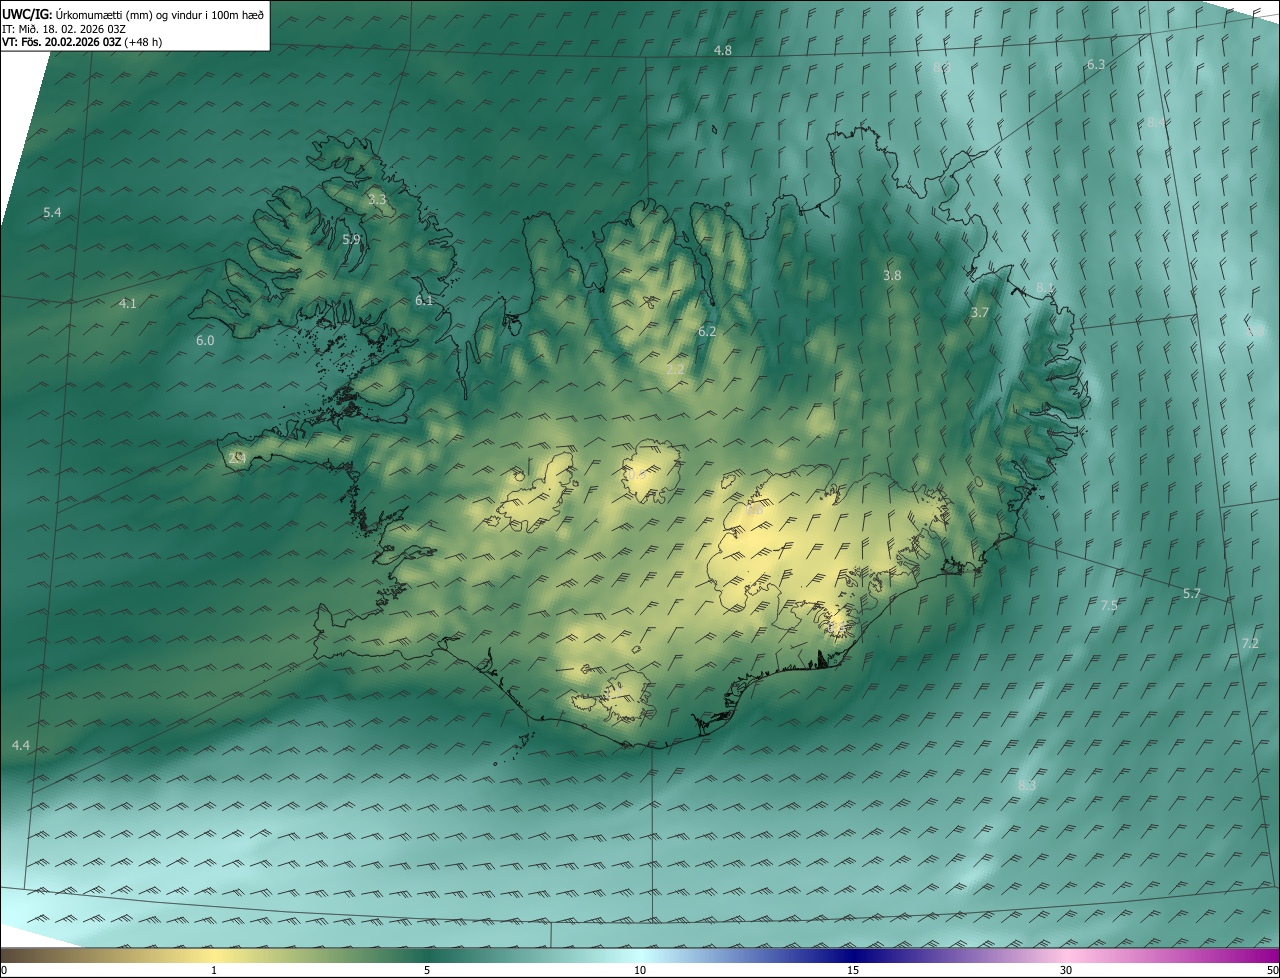The image size is (1280, 978).
Task: Click the map value 7.2
Action: click(1250, 643)
